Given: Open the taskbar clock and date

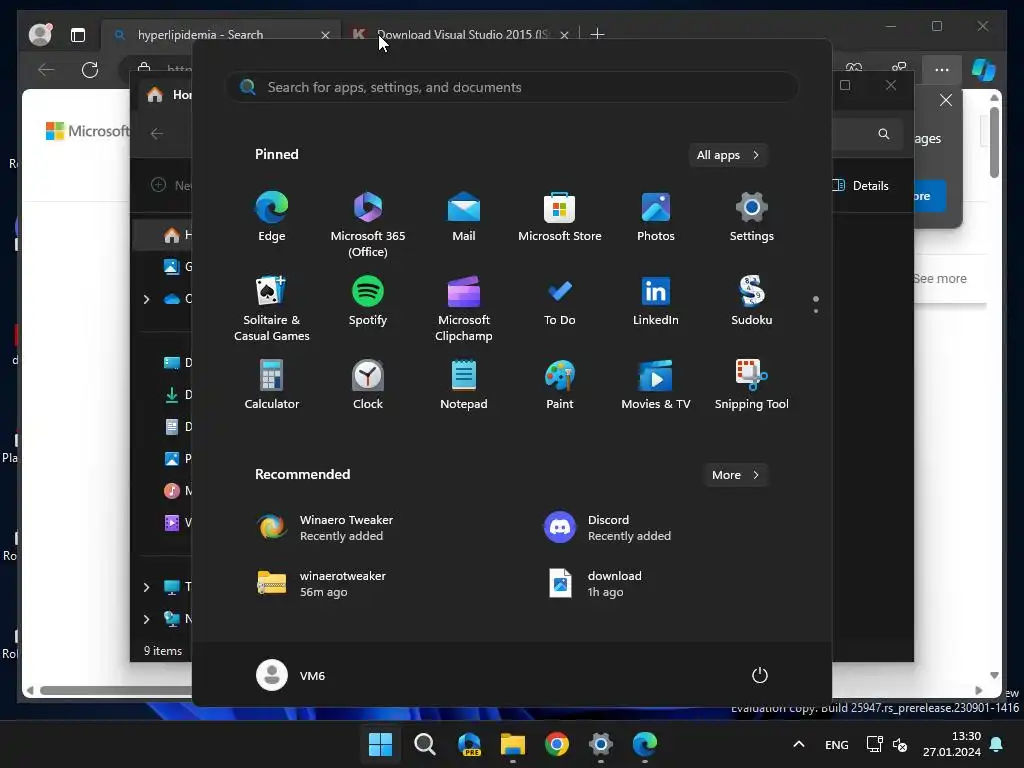Looking at the screenshot, I should click(952, 744).
